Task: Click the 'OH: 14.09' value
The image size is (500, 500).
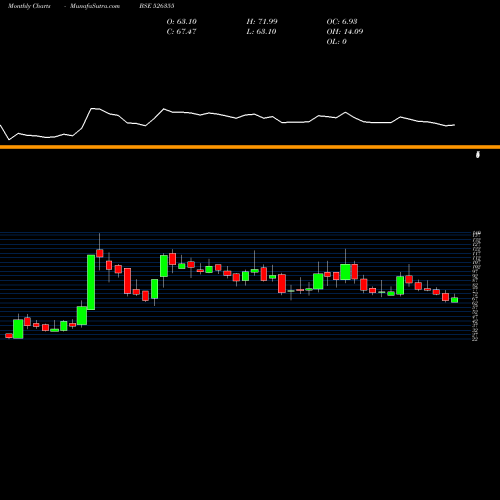Action: point(345,32)
